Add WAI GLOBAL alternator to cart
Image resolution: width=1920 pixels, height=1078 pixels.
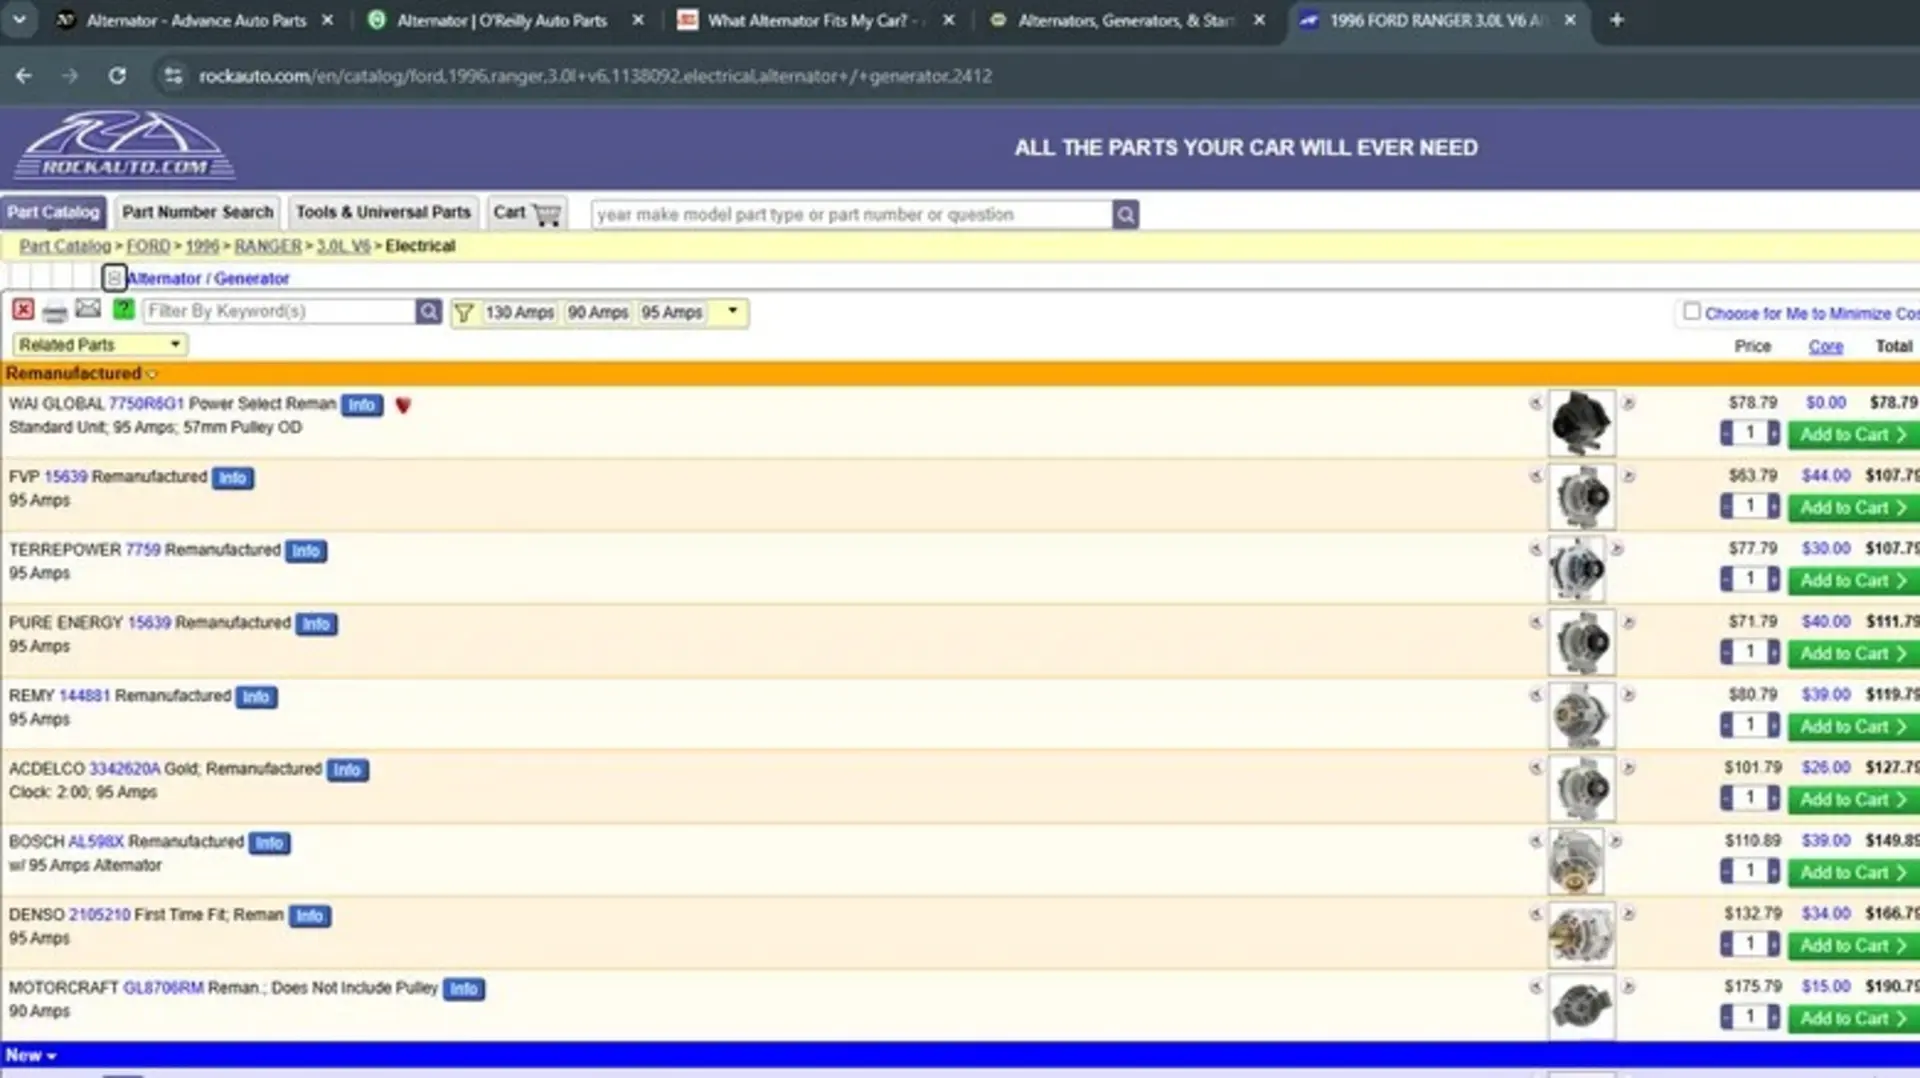1853,434
